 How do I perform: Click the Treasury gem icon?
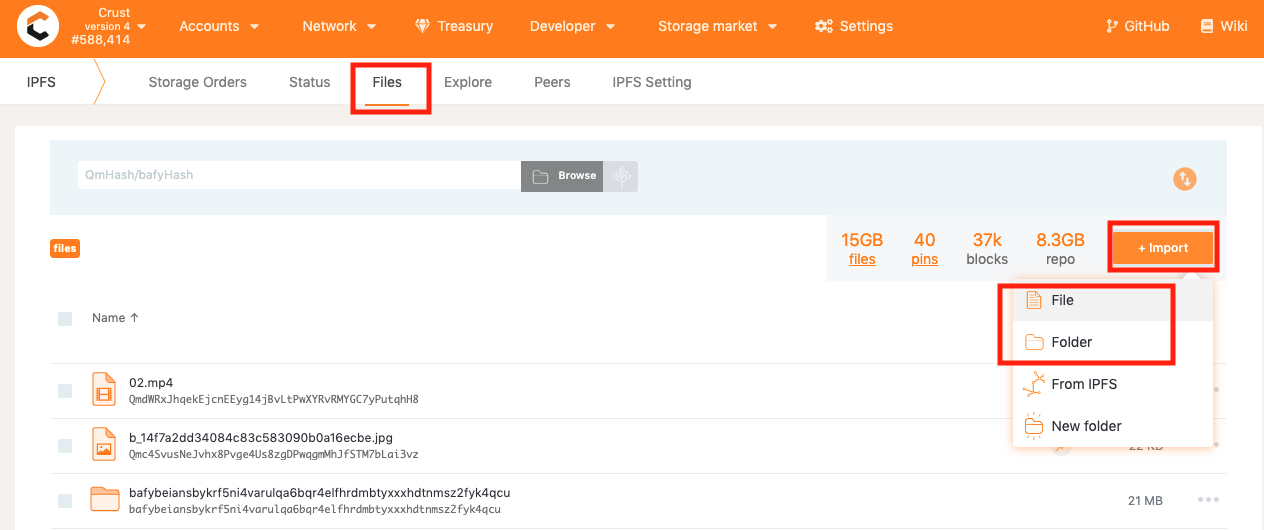point(422,26)
